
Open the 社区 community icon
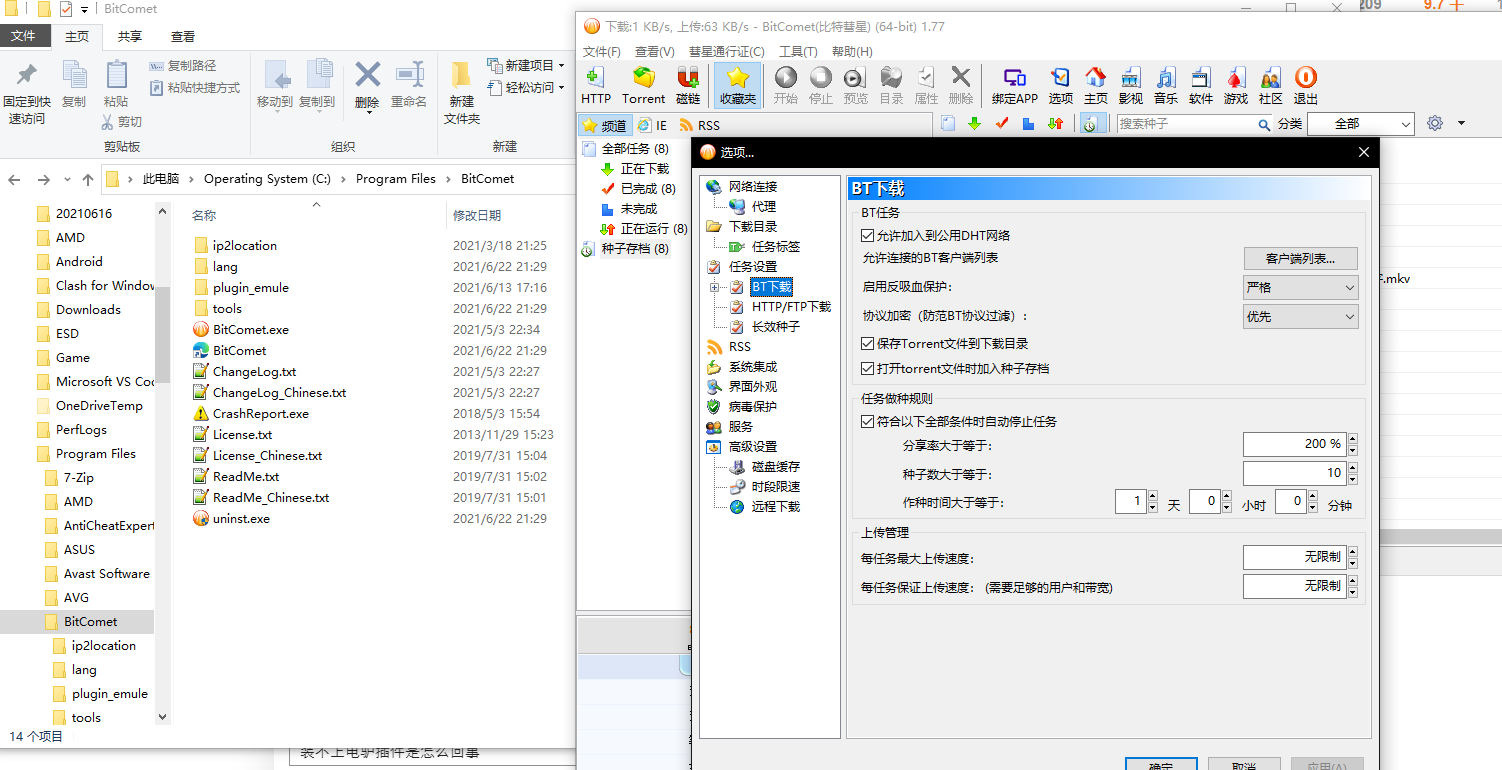(x=1271, y=86)
